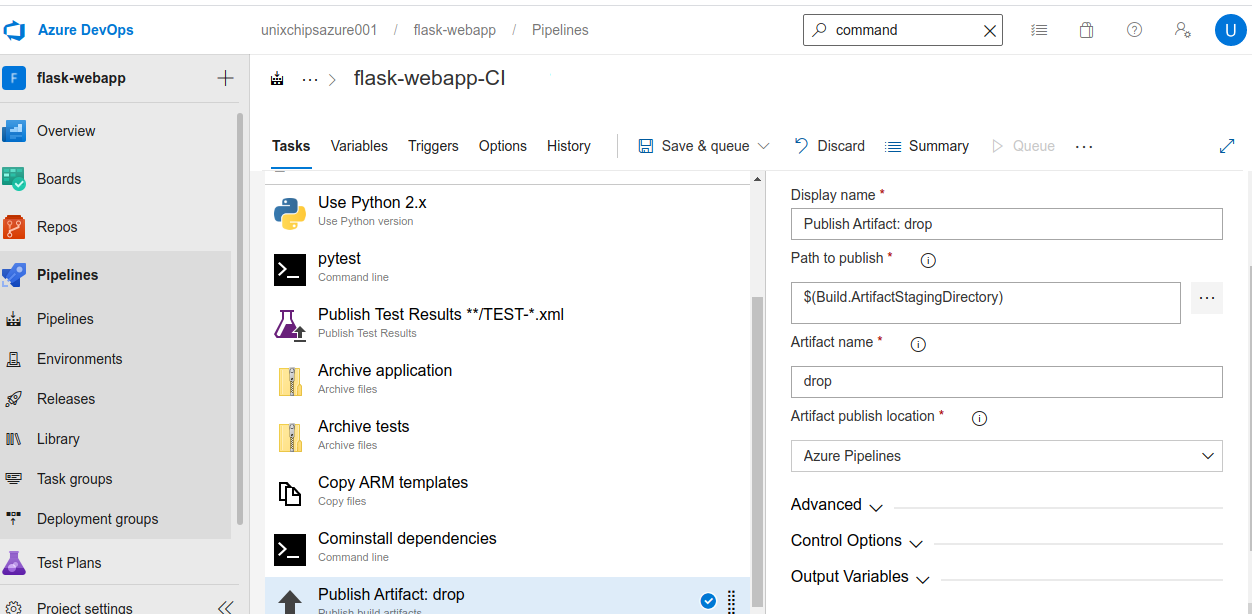This screenshot has width=1252, height=614.
Task: Expand the Control Options section
Action: pyautogui.click(x=857, y=542)
